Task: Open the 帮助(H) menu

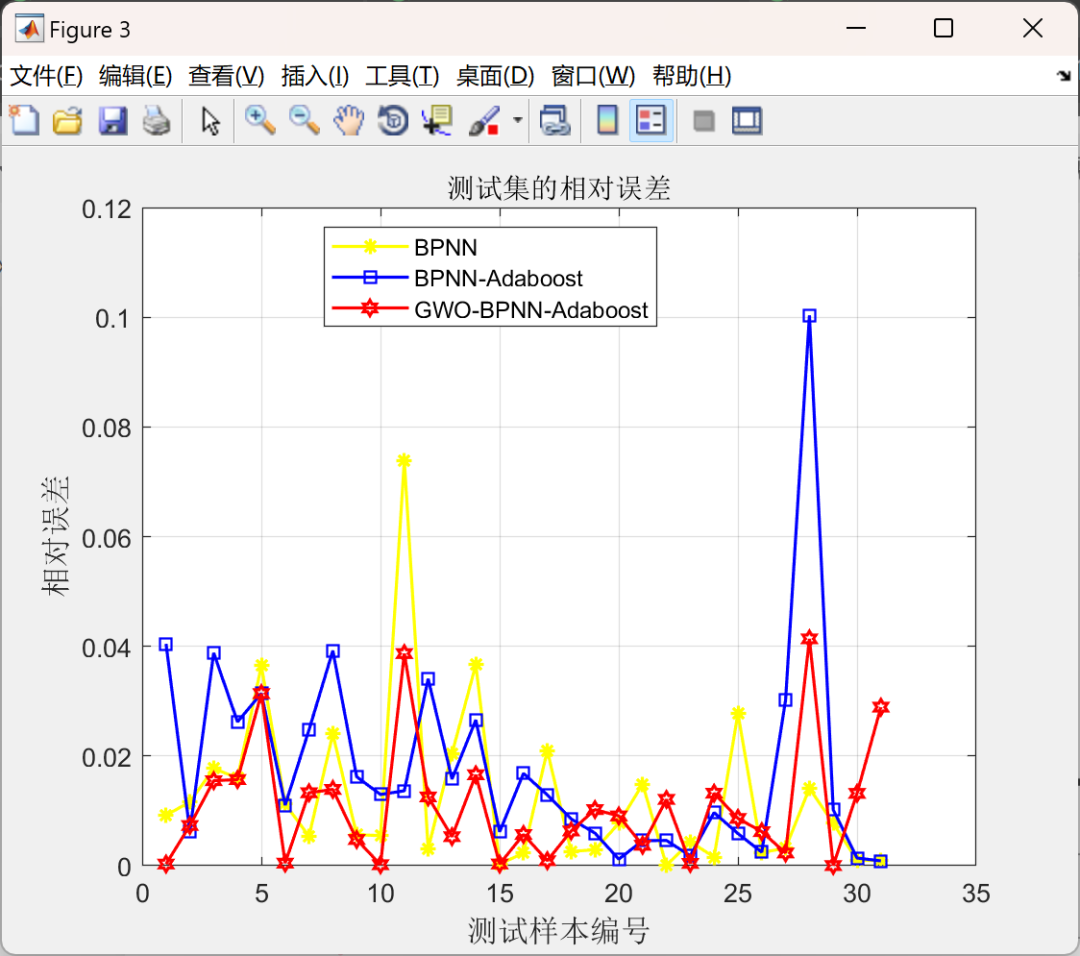Action: (x=692, y=76)
